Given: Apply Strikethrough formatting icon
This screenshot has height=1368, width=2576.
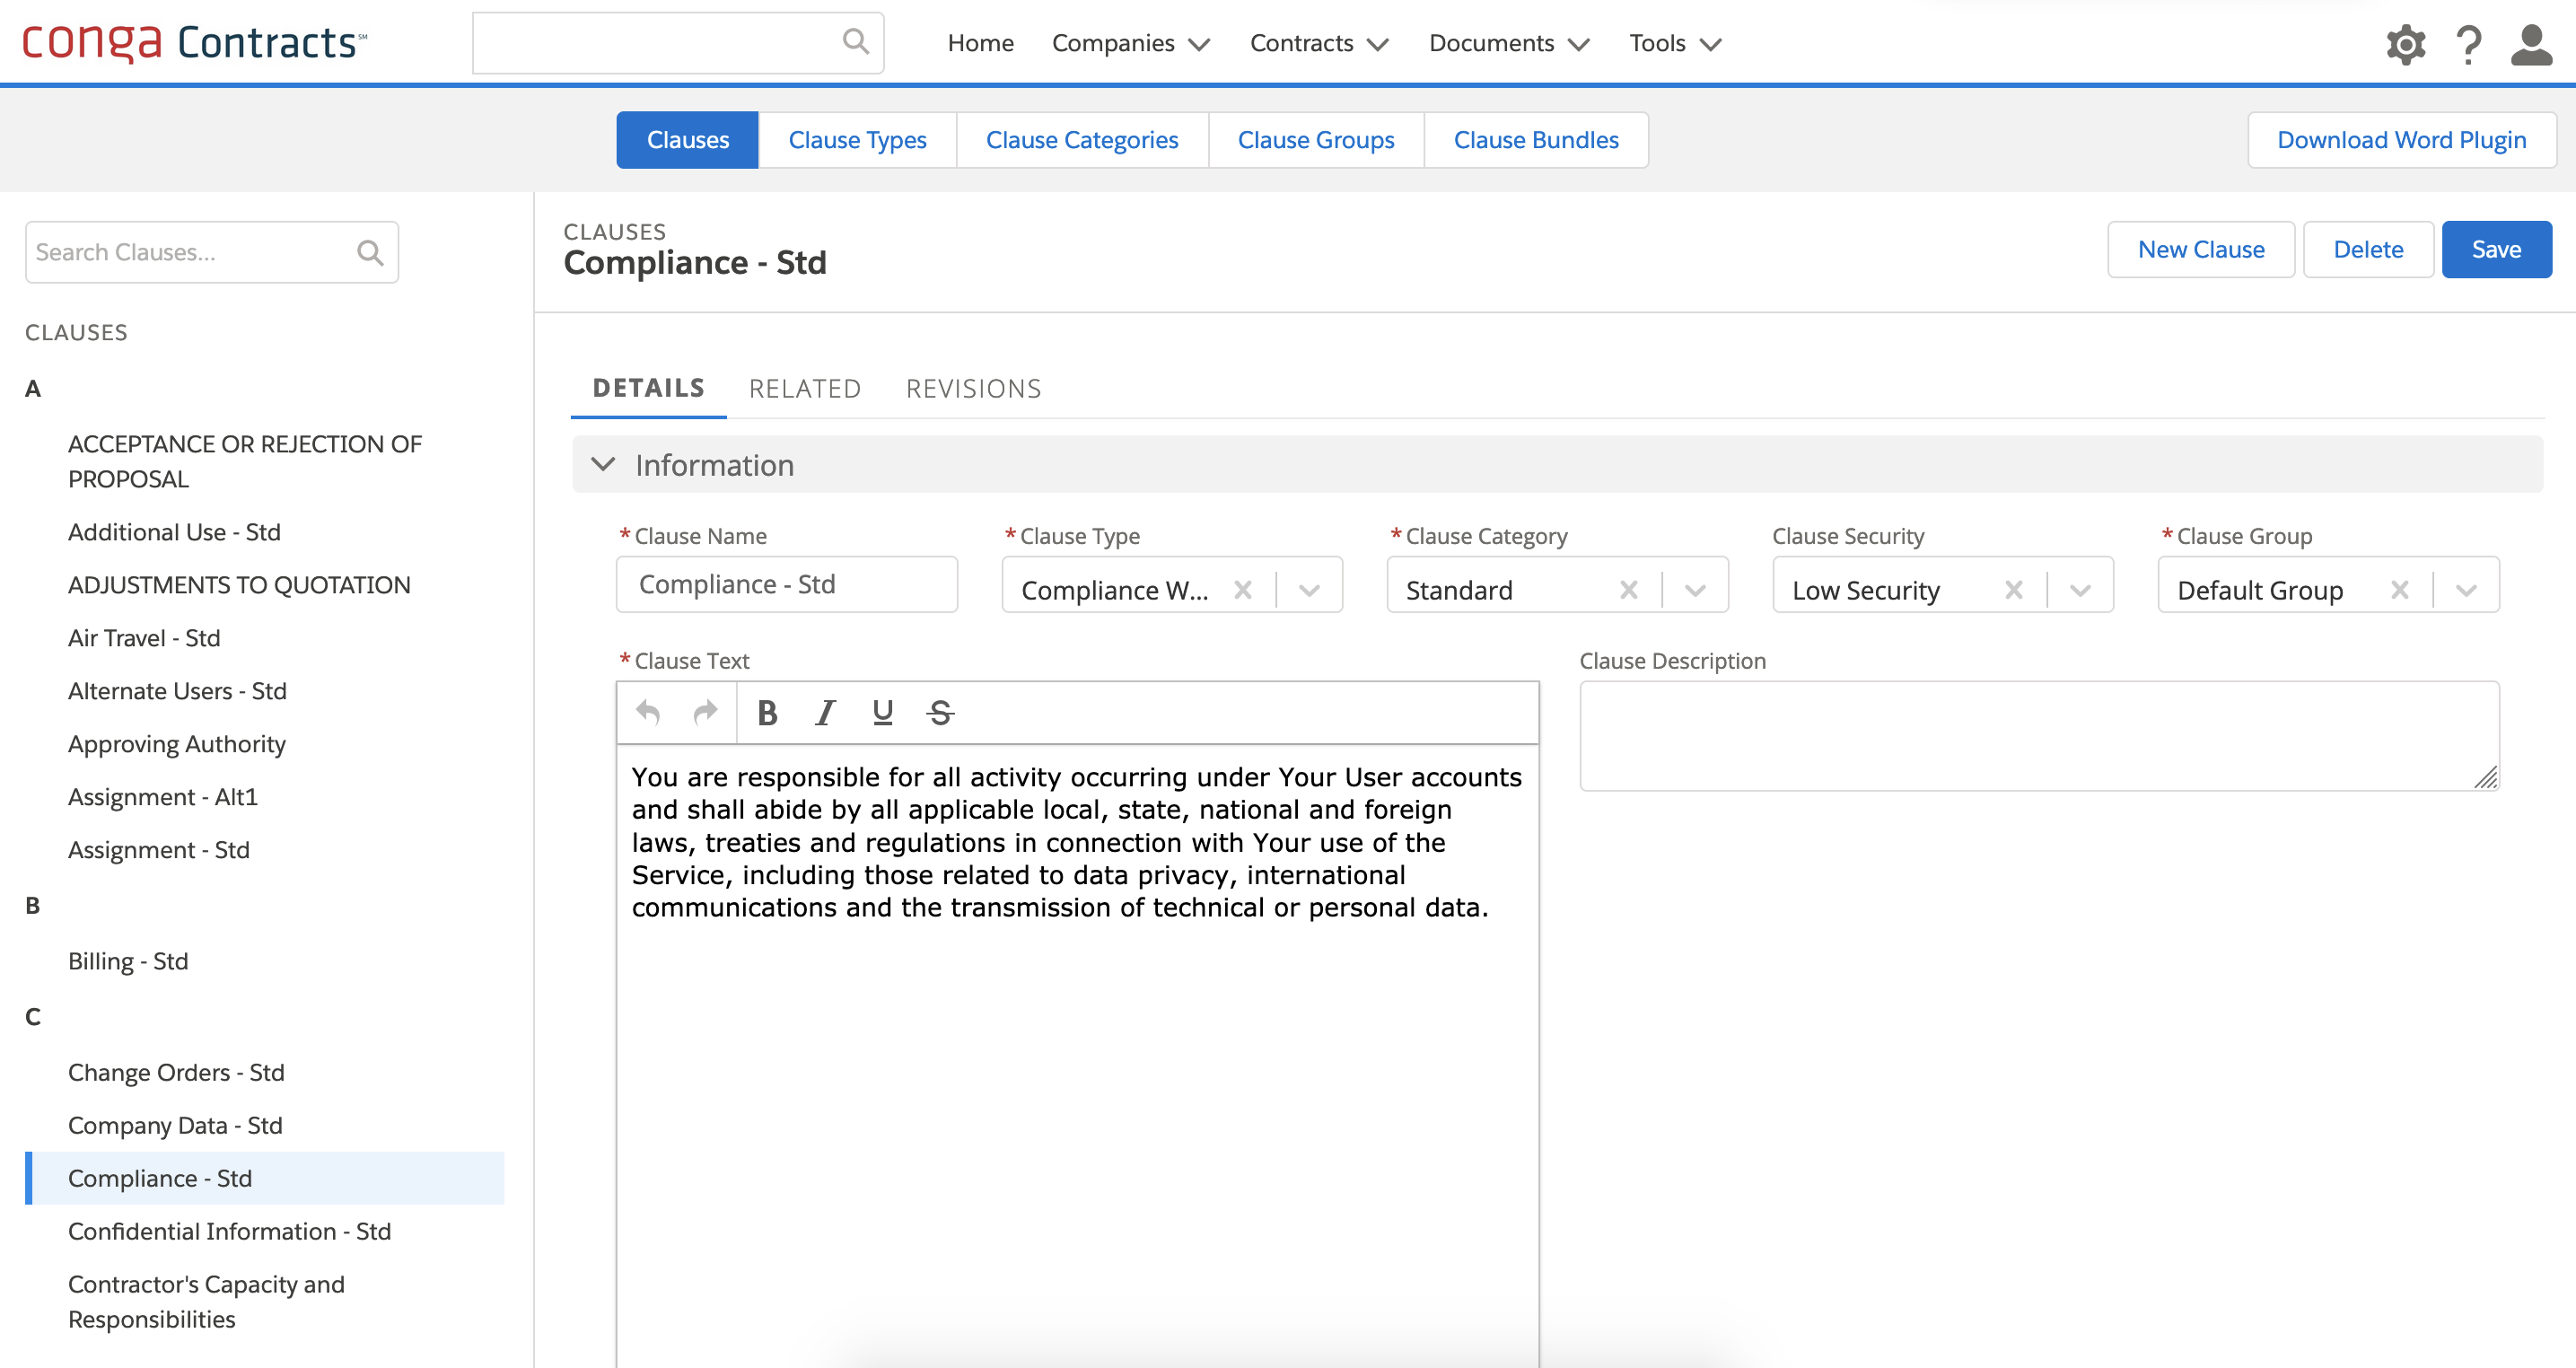Looking at the screenshot, I should [x=940, y=713].
